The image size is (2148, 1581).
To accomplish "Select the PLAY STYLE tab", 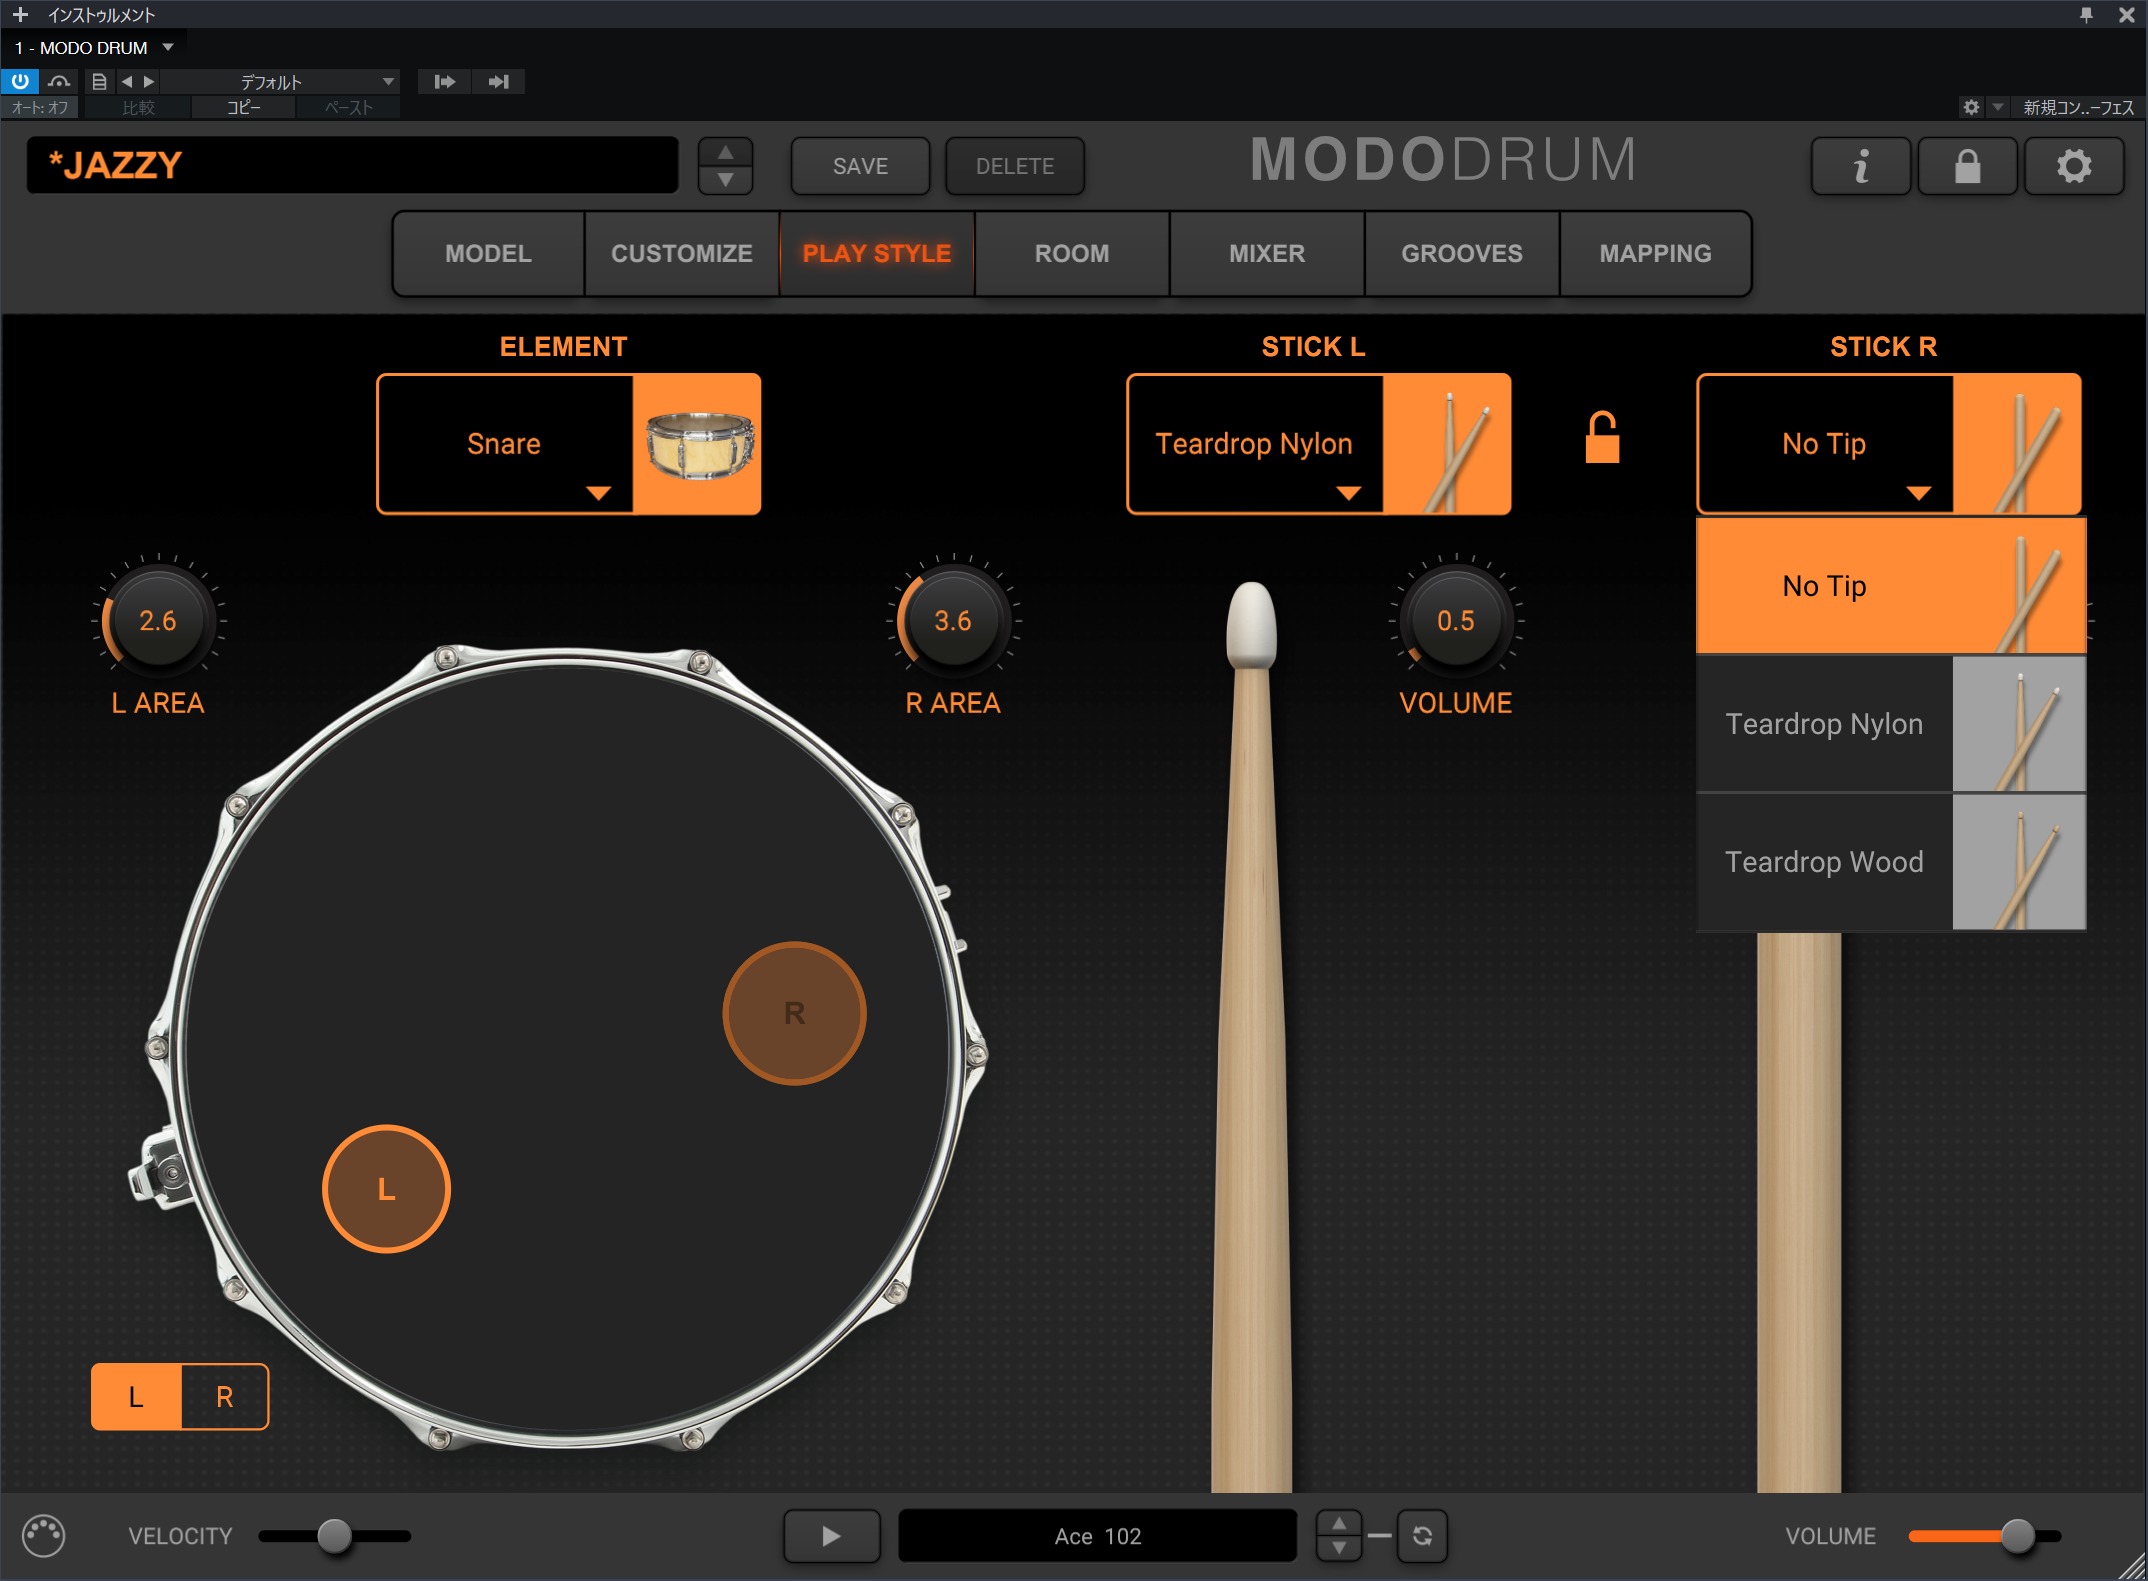I will pos(877,254).
